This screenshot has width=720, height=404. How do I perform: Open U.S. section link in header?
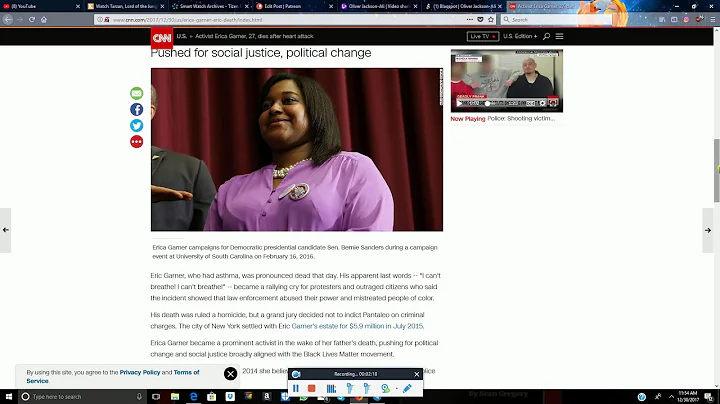pyautogui.click(x=181, y=36)
